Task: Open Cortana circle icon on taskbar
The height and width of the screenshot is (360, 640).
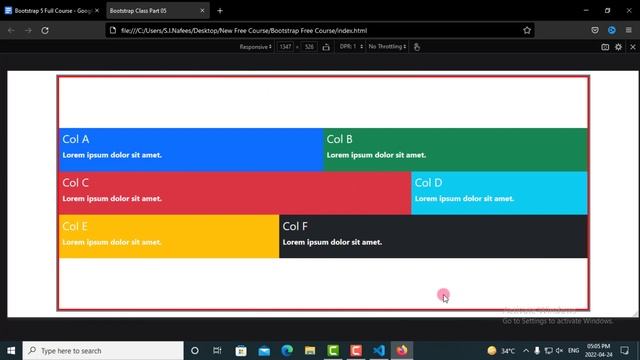Action: 195,351
